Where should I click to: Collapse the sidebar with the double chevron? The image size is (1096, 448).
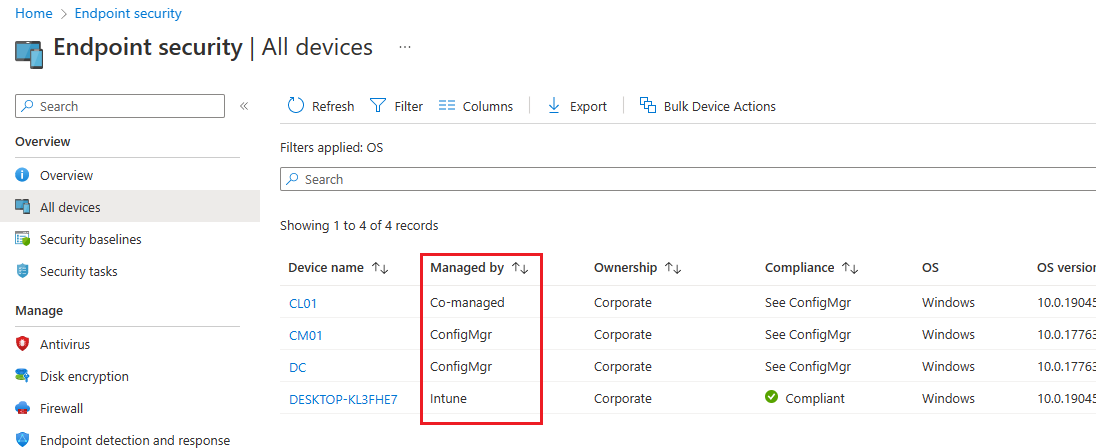pyautogui.click(x=244, y=106)
